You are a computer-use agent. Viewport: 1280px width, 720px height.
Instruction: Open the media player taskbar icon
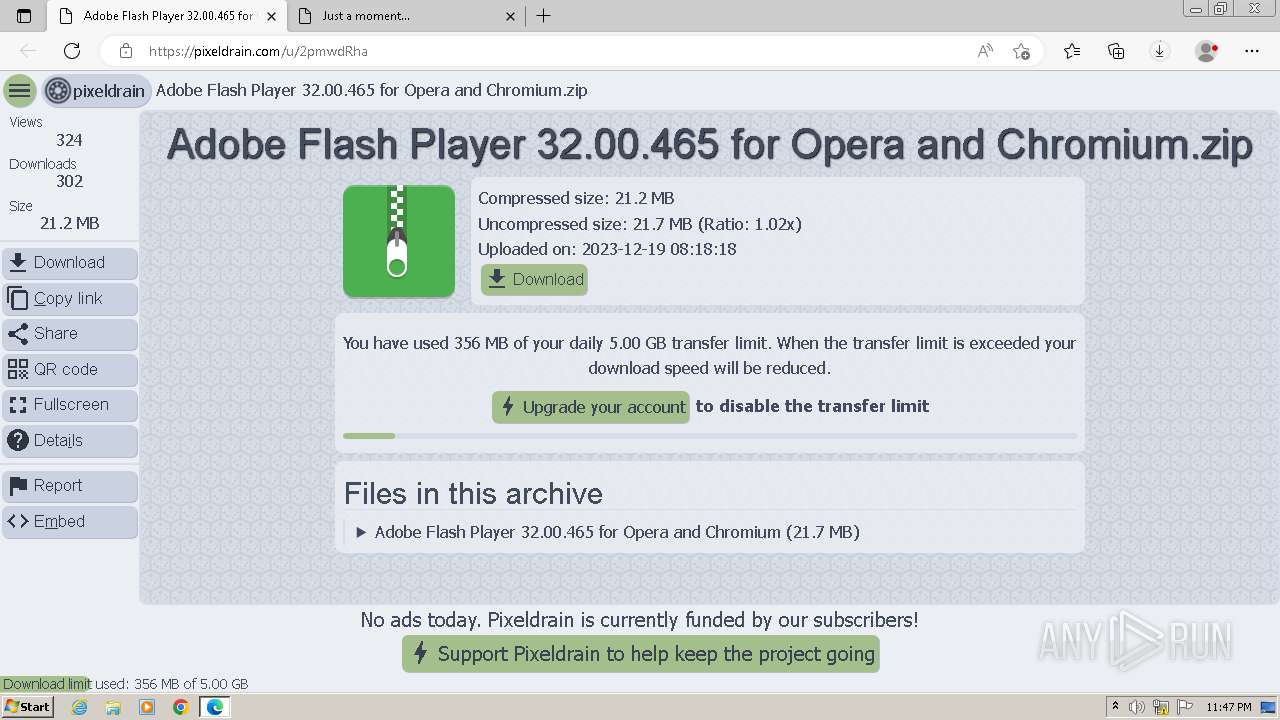[147, 707]
